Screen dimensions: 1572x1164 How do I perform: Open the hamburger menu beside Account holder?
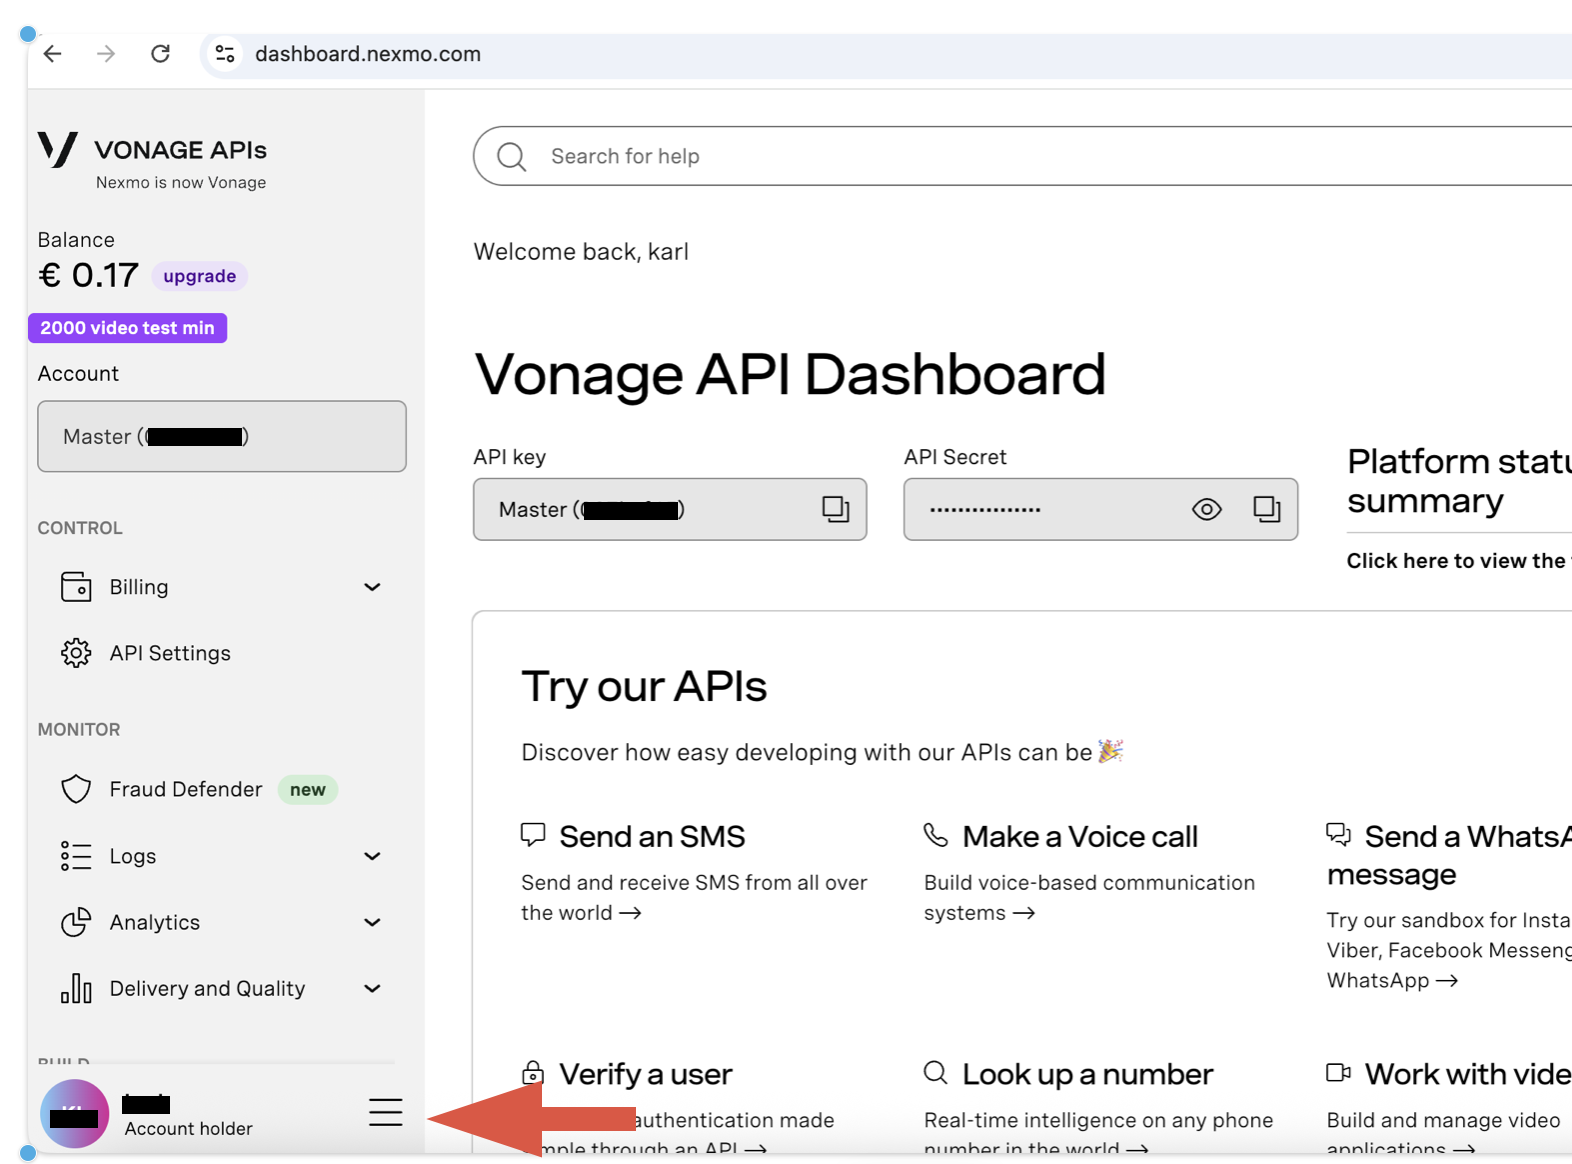pos(385,1112)
